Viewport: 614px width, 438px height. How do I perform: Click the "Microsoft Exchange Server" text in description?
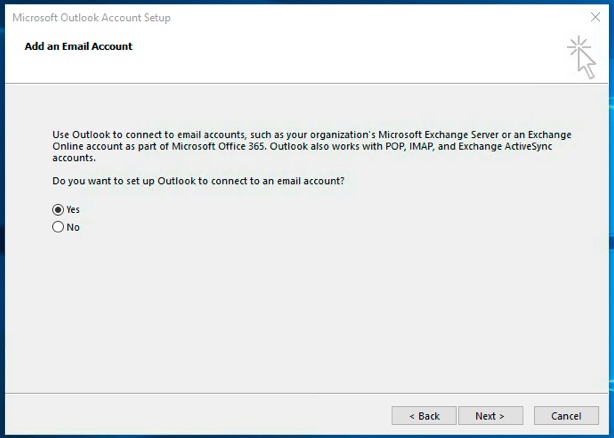pyautogui.click(x=439, y=135)
